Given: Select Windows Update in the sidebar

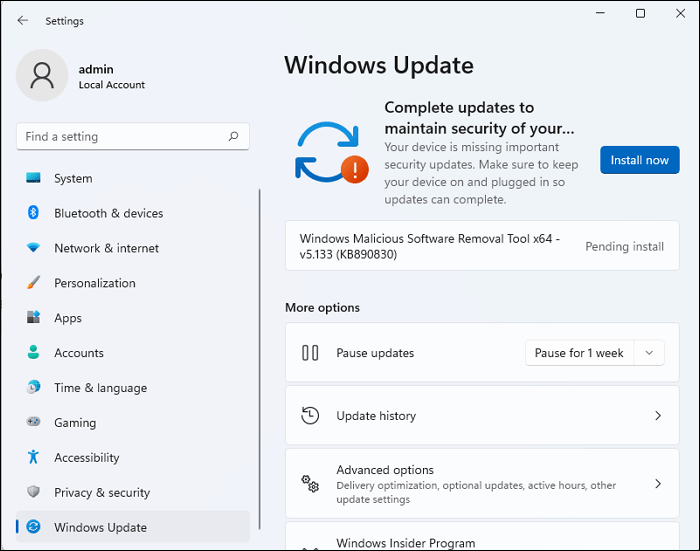Looking at the screenshot, I should 100,527.
